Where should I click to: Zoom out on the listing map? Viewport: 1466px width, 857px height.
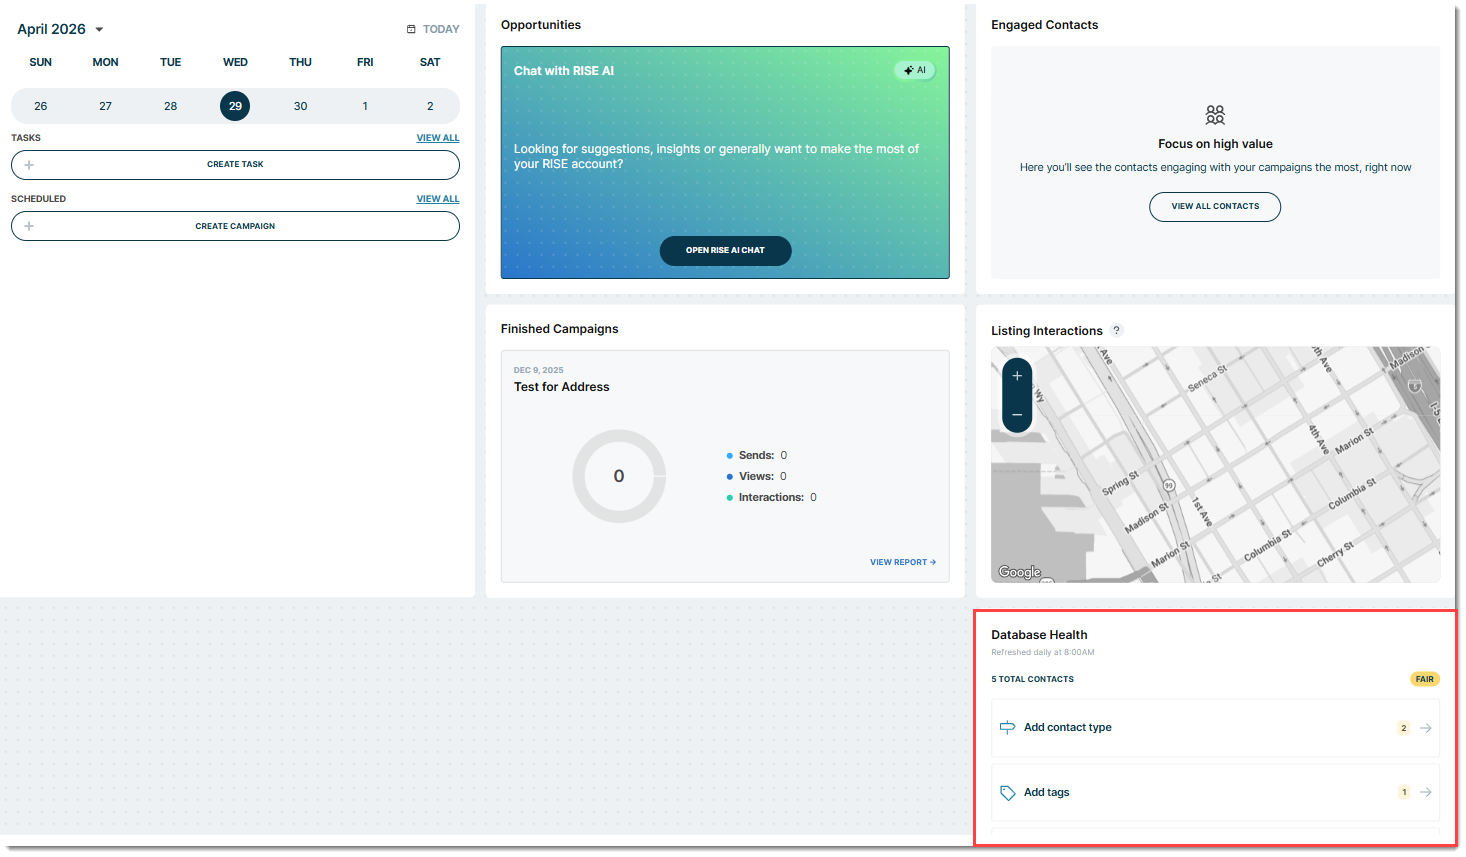(x=1017, y=414)
